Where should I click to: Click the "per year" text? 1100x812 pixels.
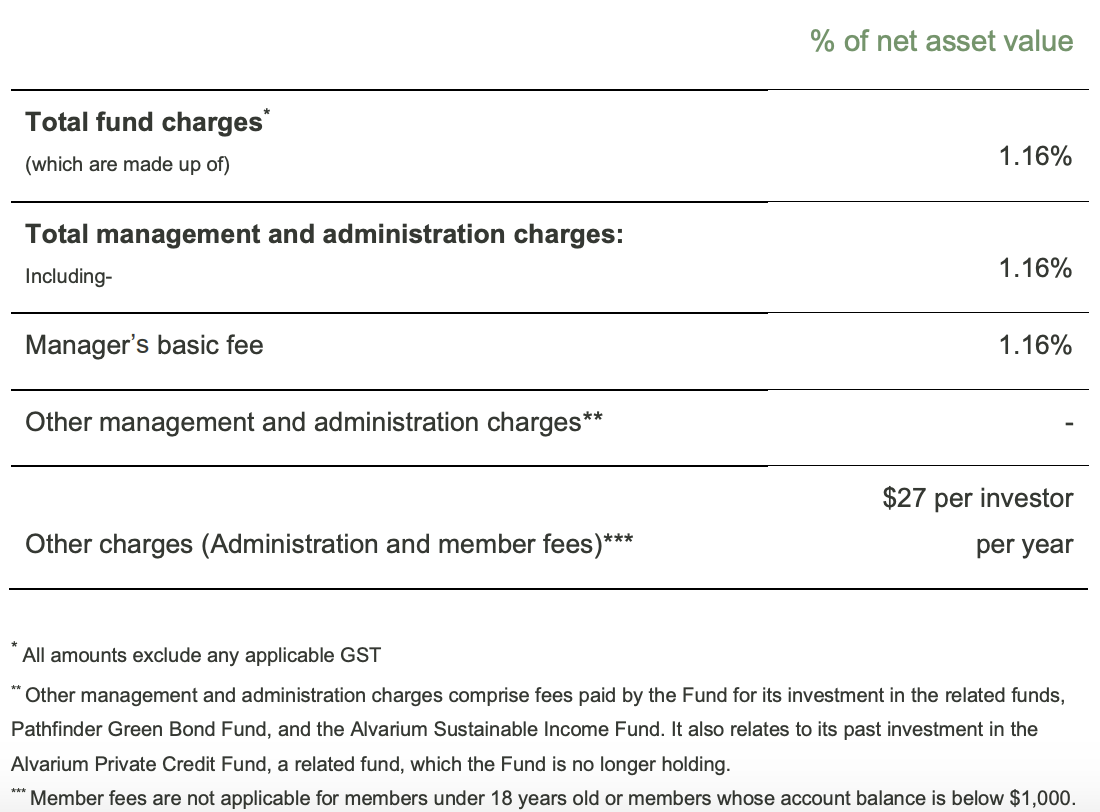[1024, 545]
